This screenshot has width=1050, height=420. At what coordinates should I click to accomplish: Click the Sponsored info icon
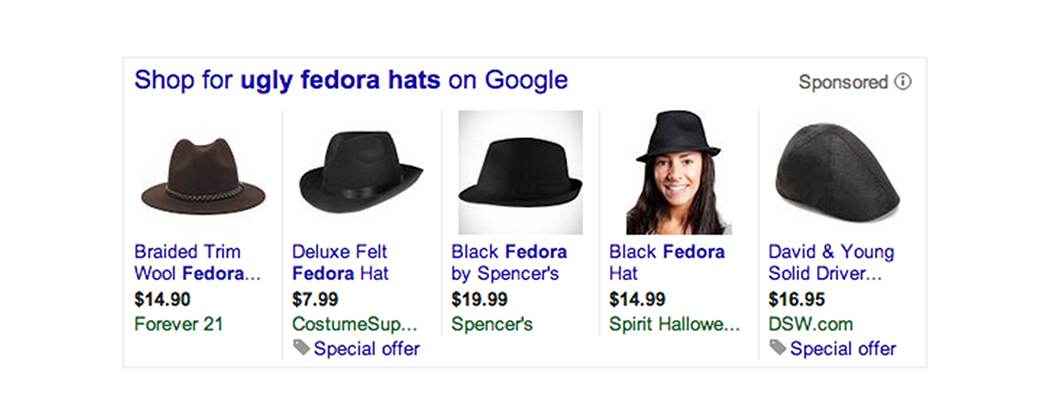[x=903, y=82]
